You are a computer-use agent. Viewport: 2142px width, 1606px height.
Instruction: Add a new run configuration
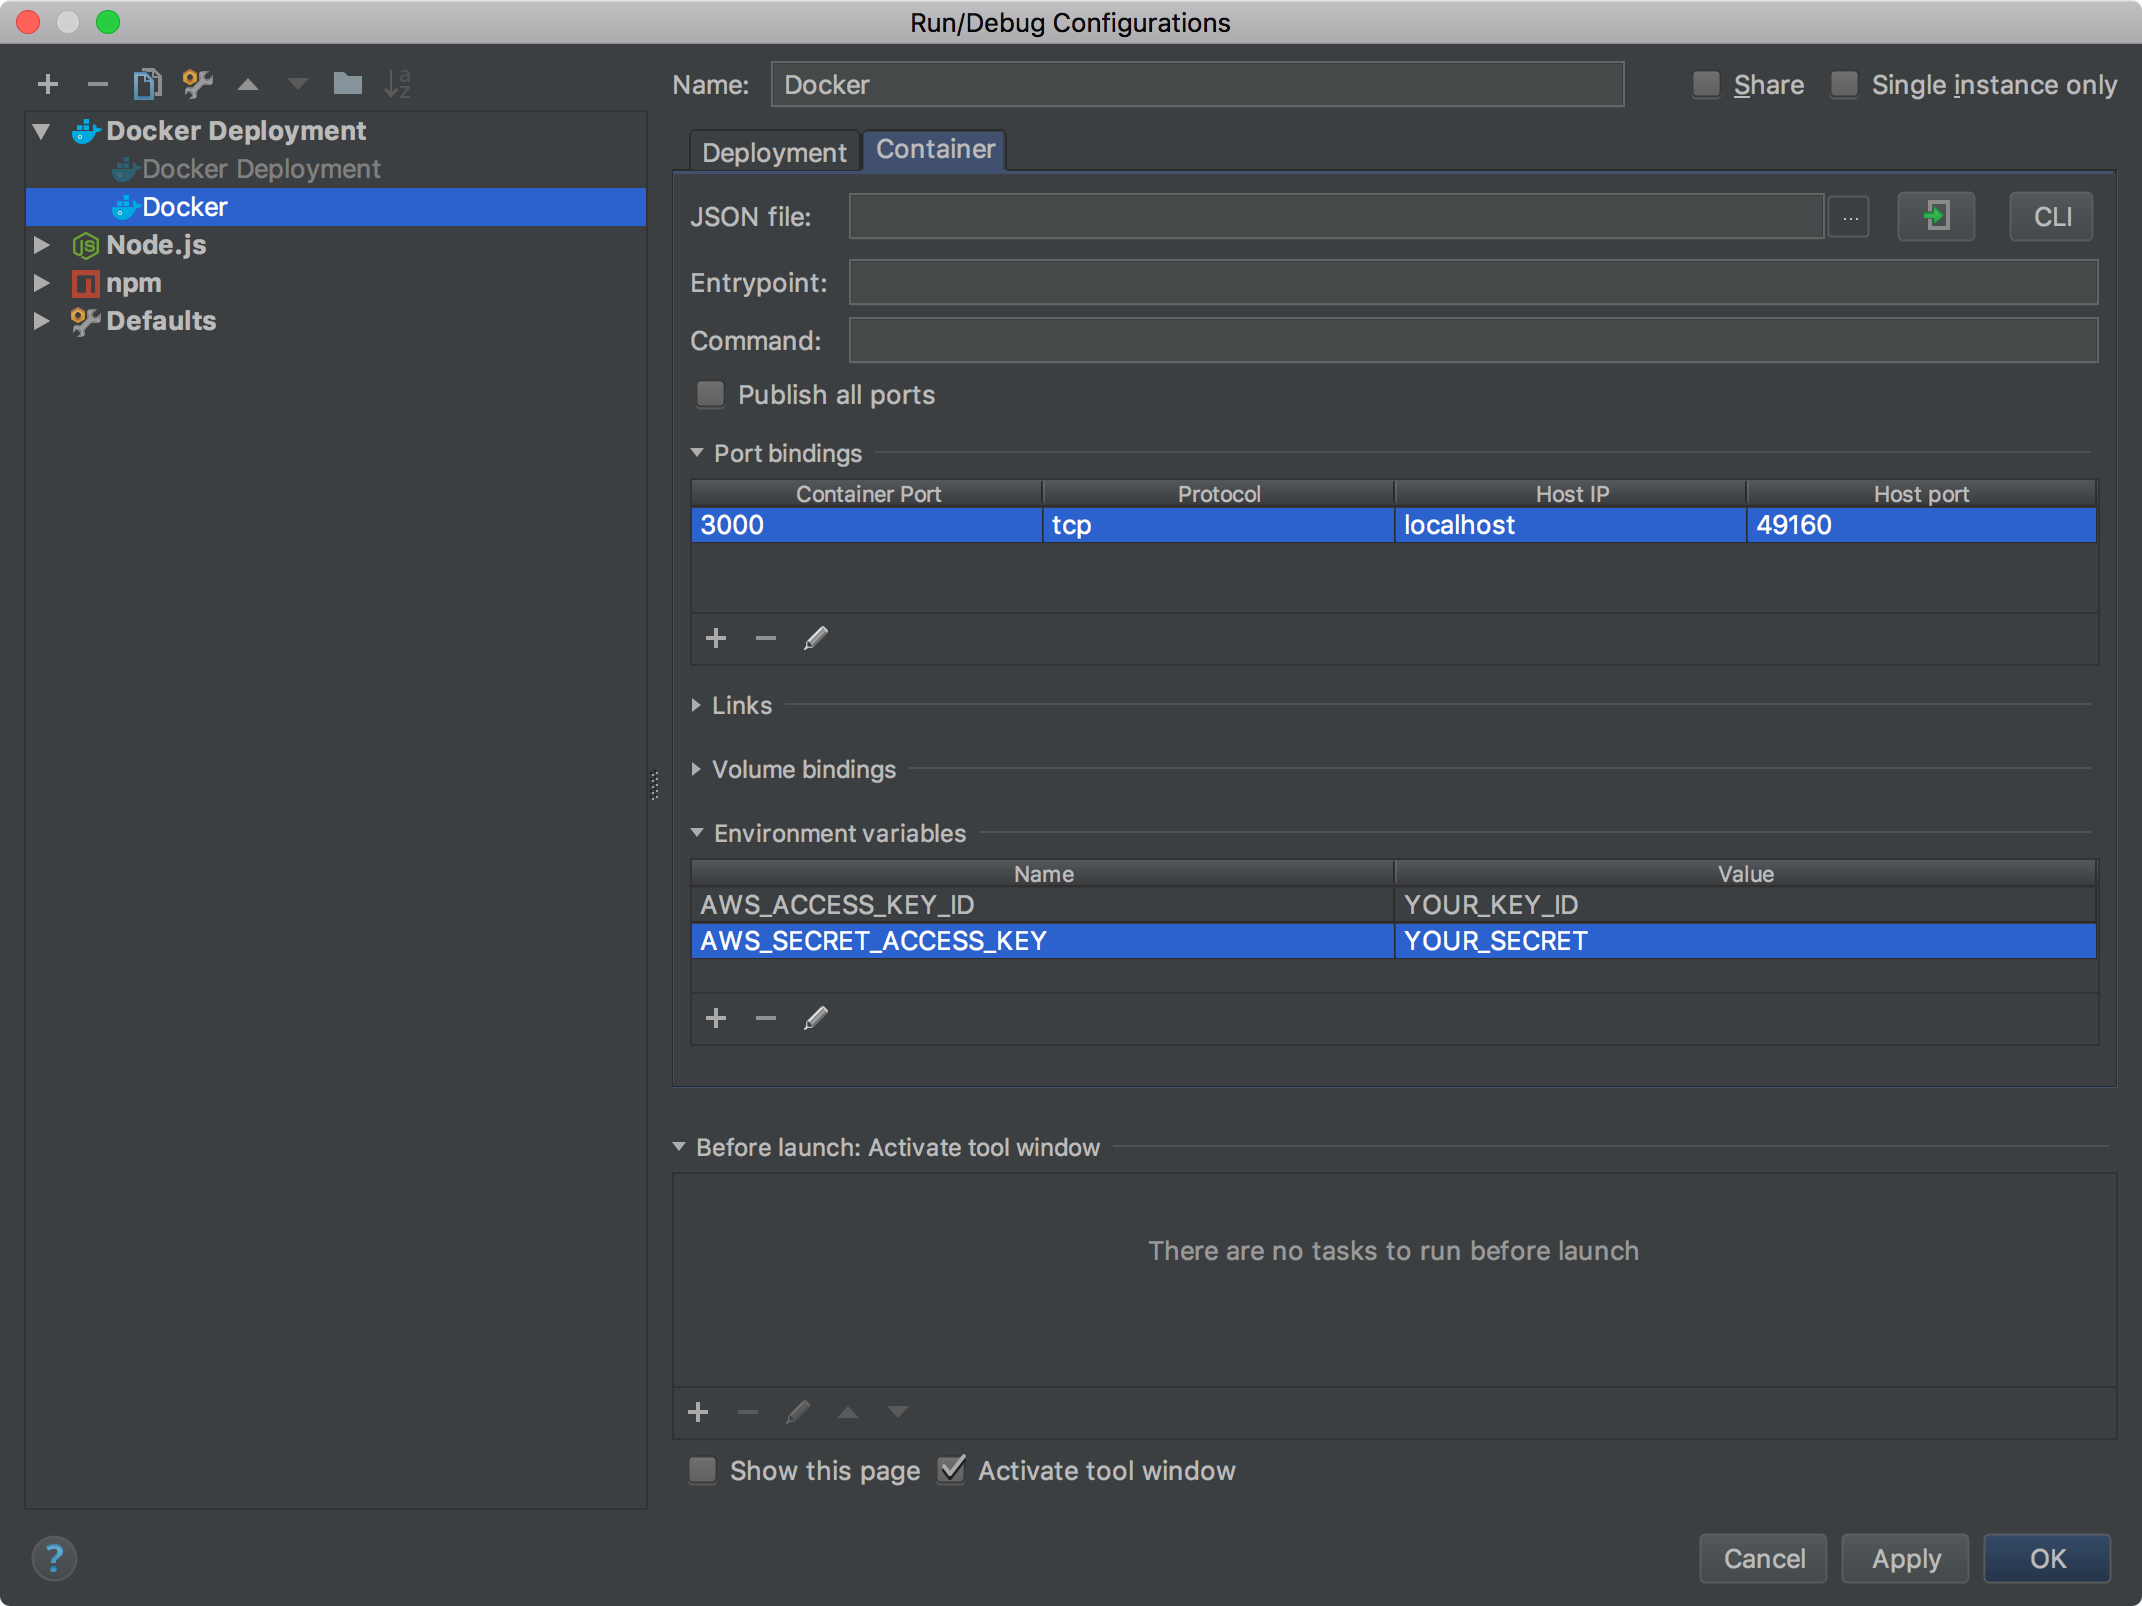click(48, 84)
